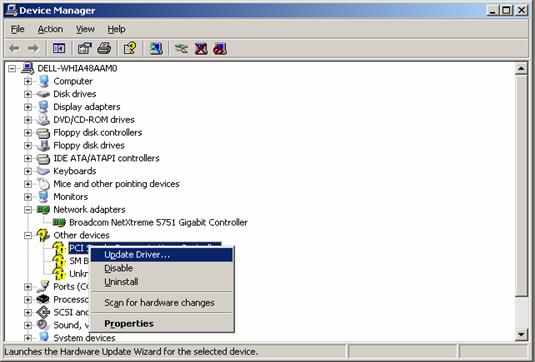Click the Processors chip icon

pos(43,299)
